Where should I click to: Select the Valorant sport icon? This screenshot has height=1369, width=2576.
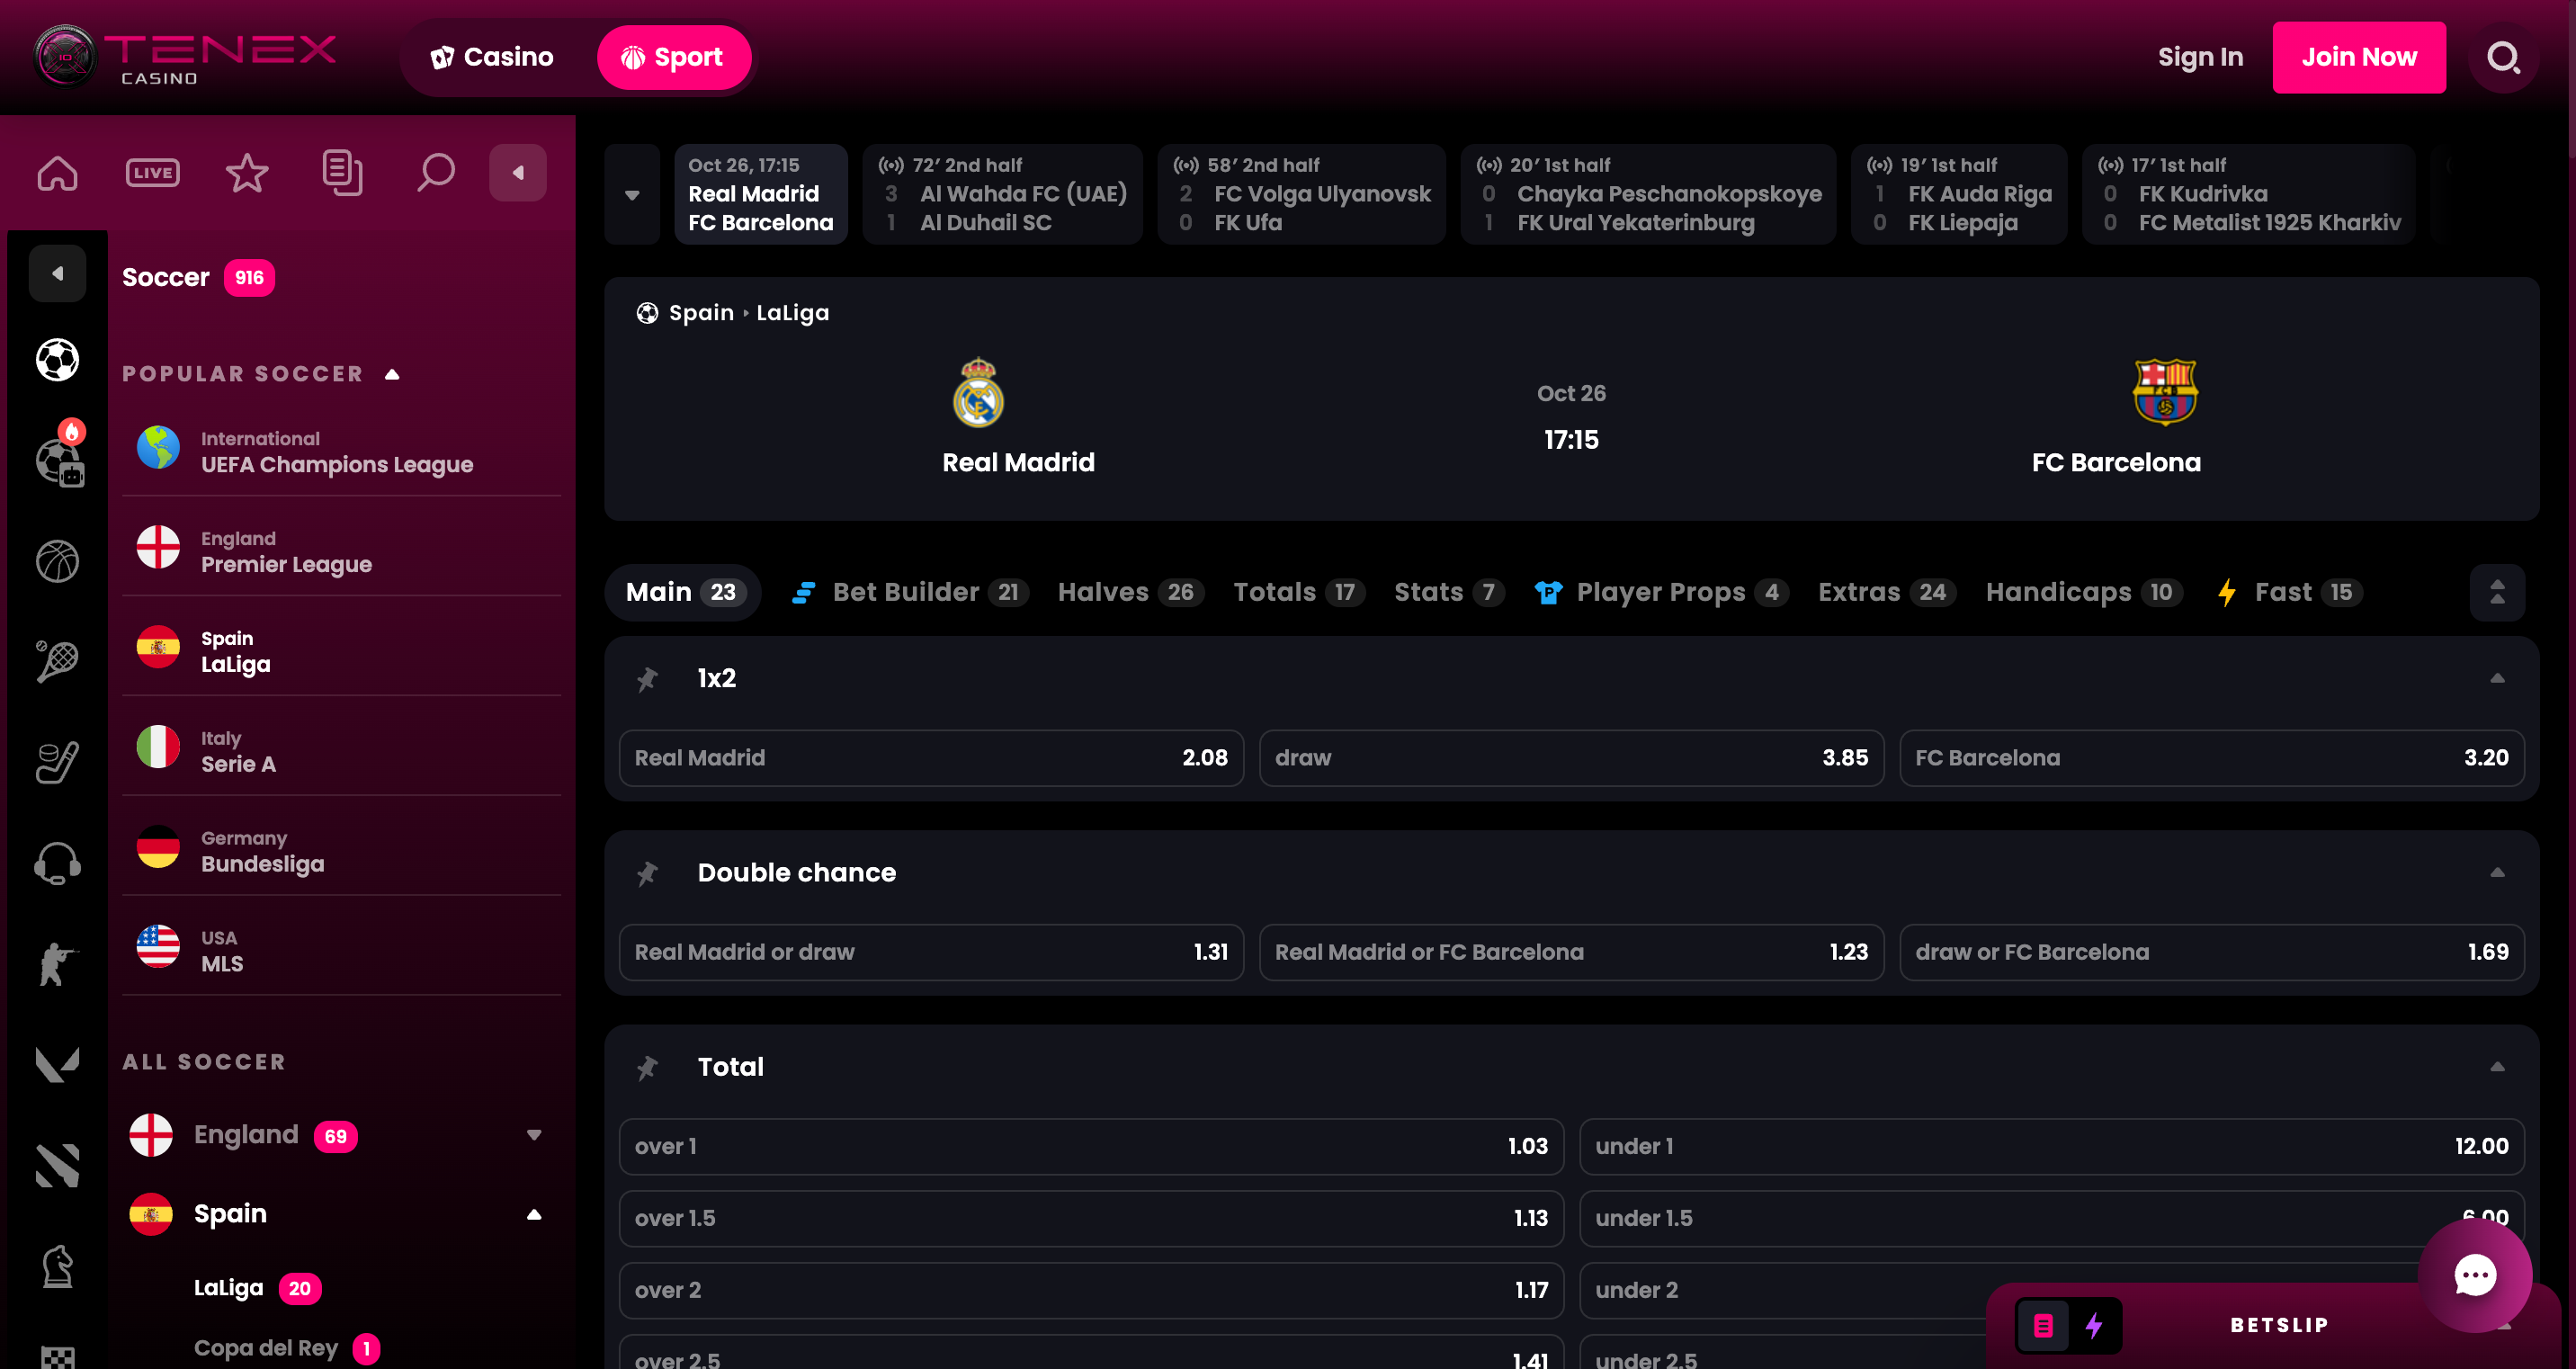(x=57, y=1065)
